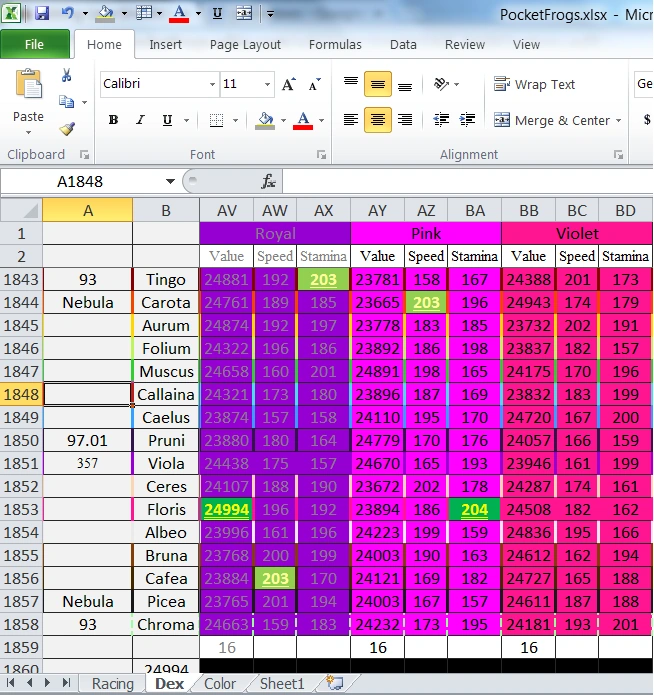Switch to the Formulas tab
This screenshot has height=695, width=654.
click(335, 45)
